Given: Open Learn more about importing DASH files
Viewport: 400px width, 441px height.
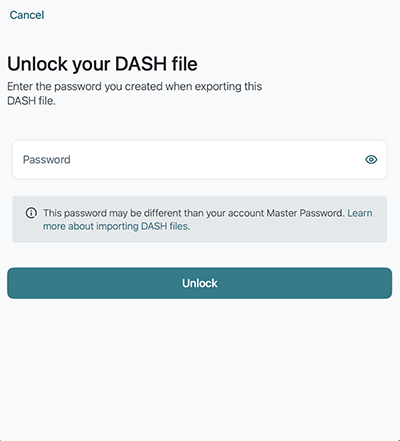Looking at the screenshot, I should 207,219.
